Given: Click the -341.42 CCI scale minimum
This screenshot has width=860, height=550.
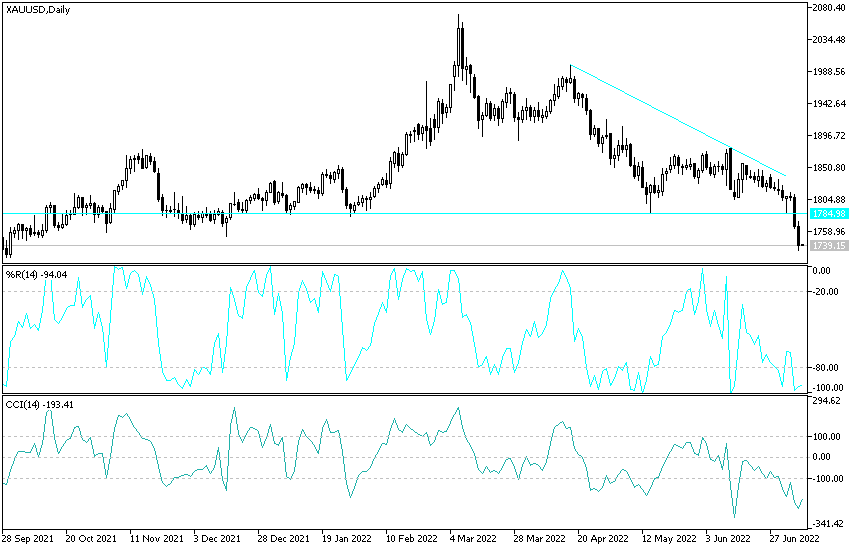Looking at the screenshot, I should (828, 524).
